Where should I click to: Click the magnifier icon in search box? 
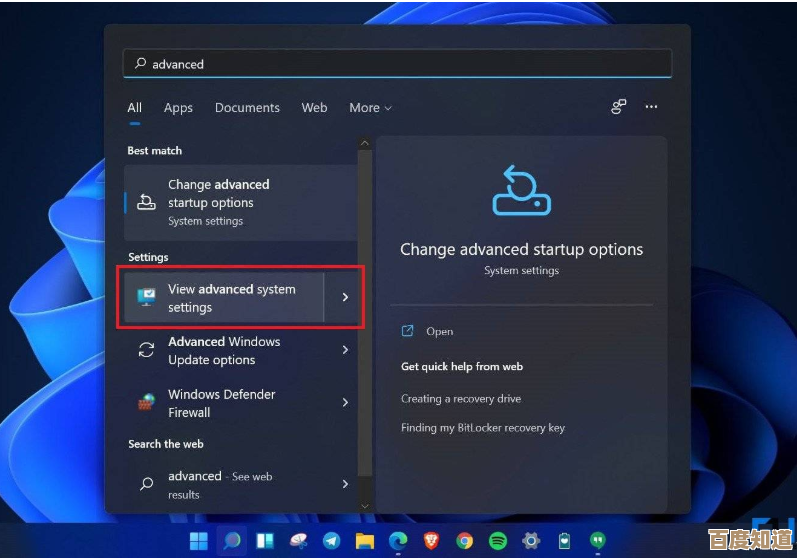pos(140,63)
